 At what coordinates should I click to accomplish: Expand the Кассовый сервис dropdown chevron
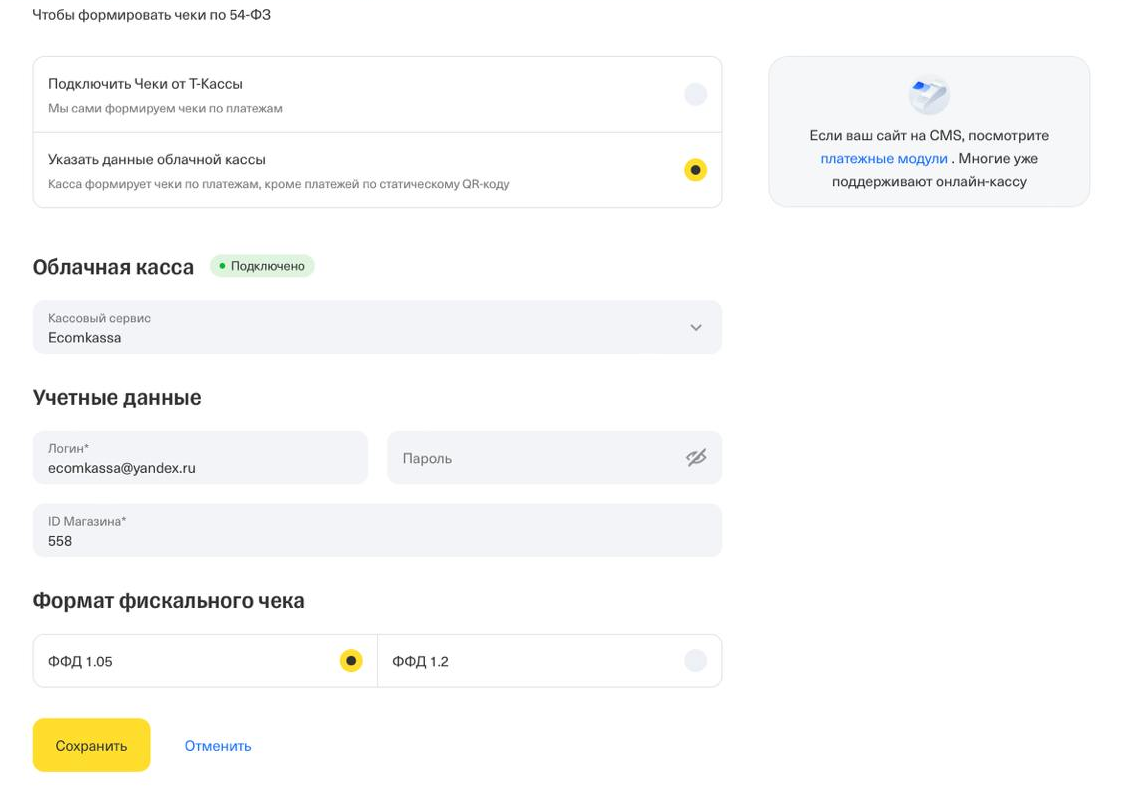pyautogui.click(x=696, y=328)
